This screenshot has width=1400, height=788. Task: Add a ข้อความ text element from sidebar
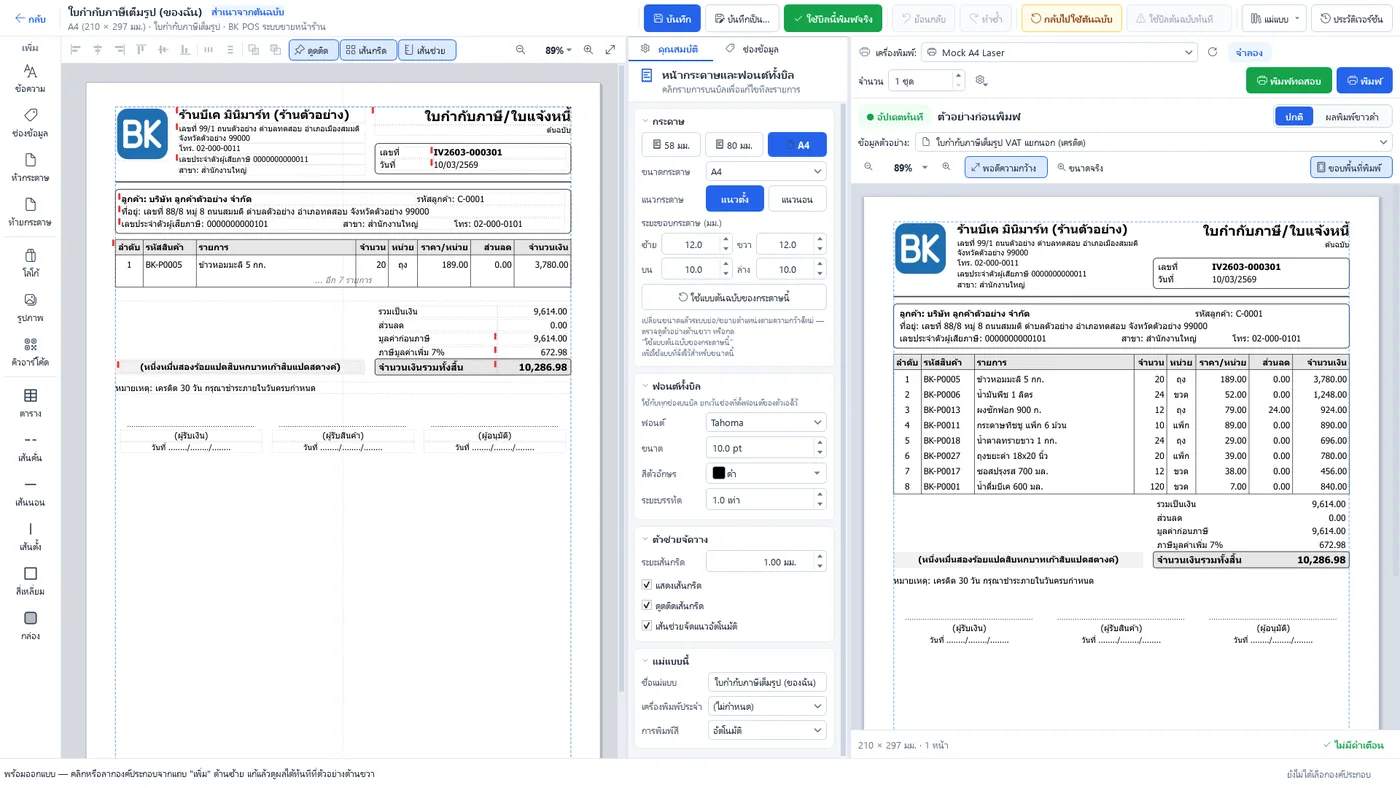(30, 78)
